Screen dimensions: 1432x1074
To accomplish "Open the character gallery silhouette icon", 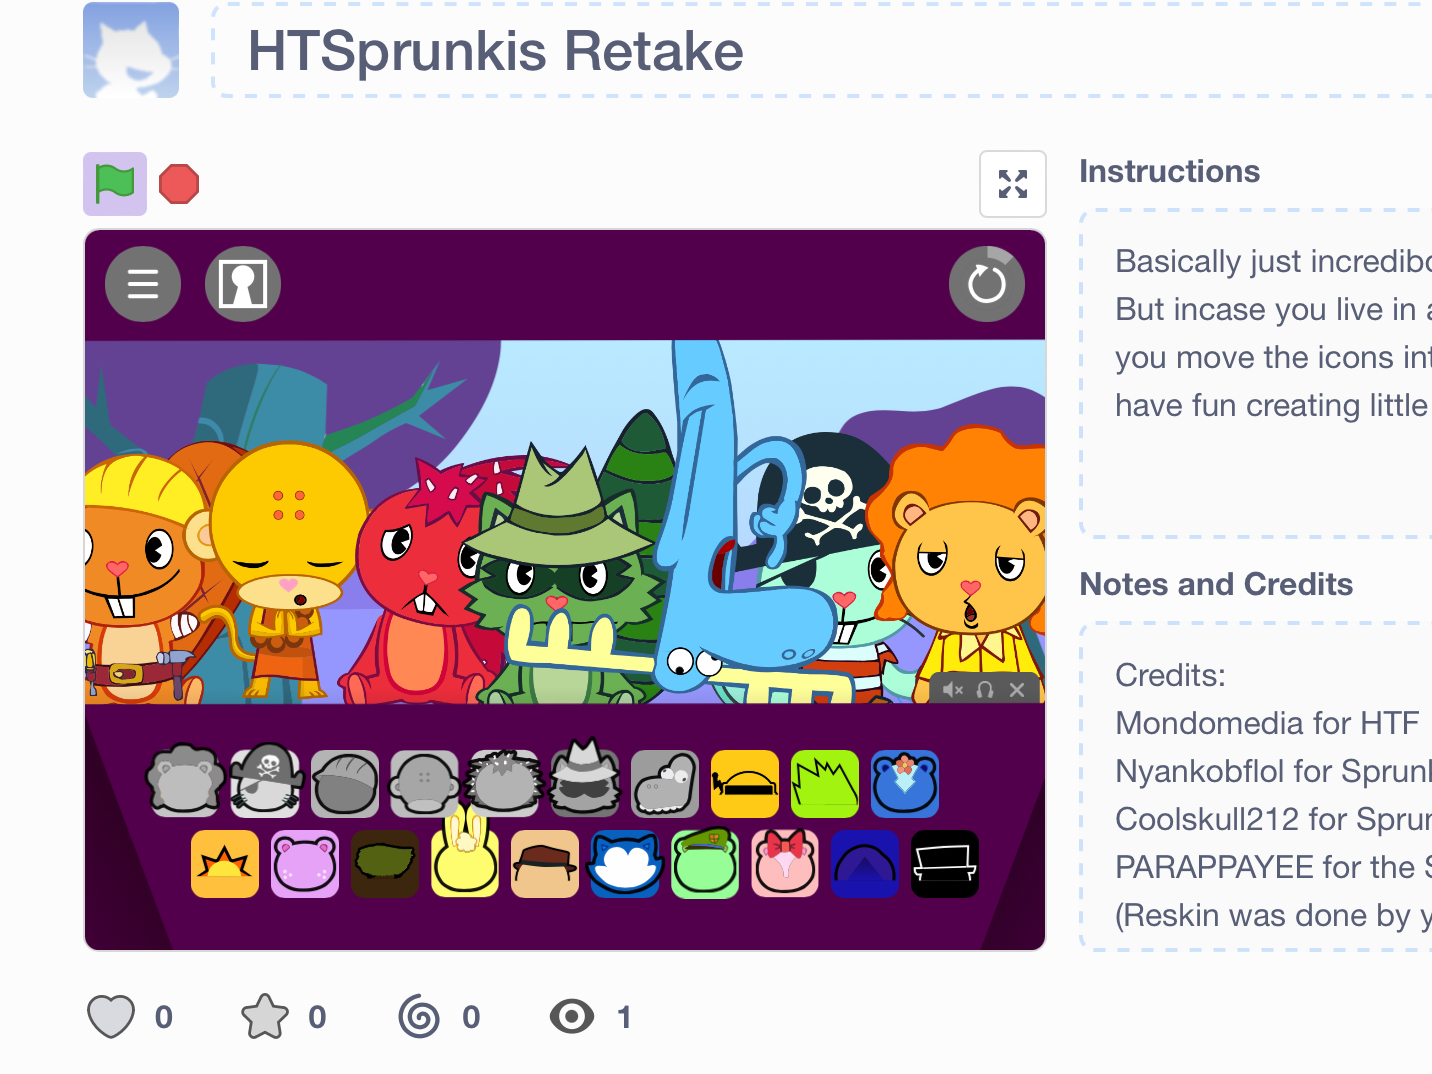I will click(243, 284).
